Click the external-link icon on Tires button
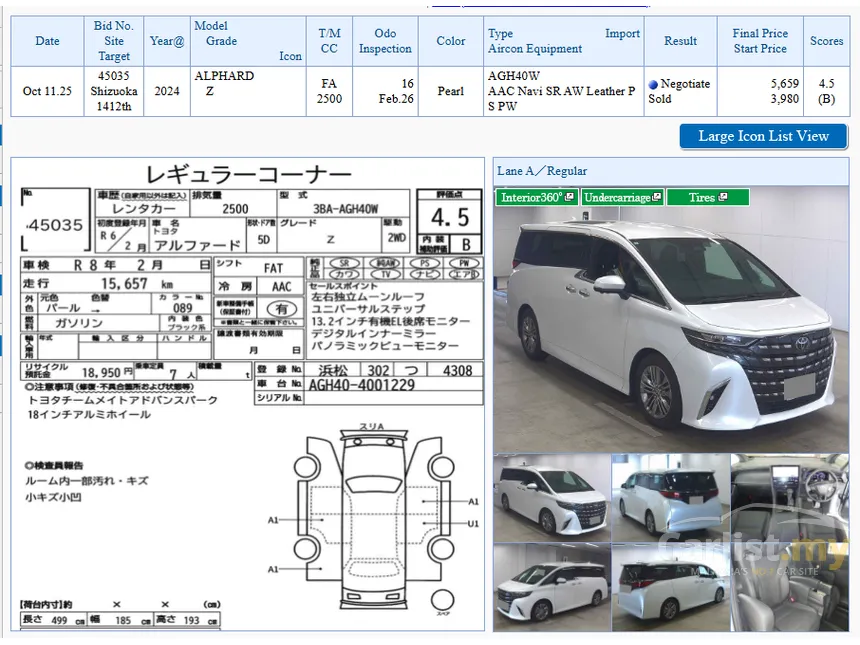 point(723,196)
